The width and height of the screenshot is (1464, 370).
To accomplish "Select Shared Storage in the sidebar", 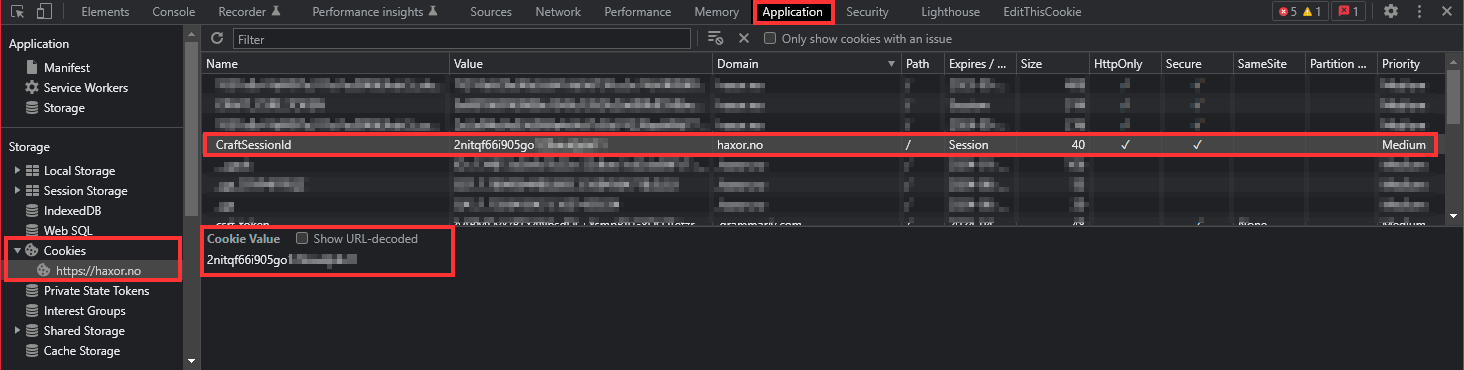I will pos(84,331).
